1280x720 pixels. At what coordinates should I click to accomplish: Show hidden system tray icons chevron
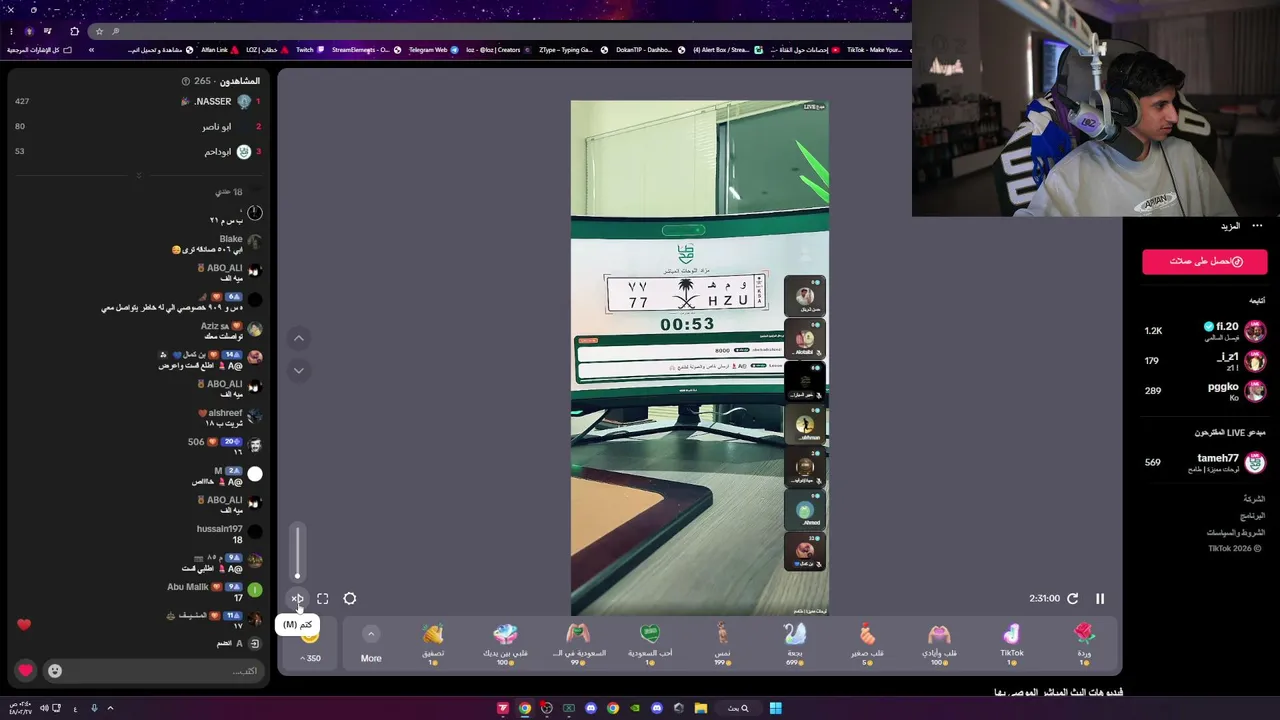pyautogui.click(x=110, y=708)
